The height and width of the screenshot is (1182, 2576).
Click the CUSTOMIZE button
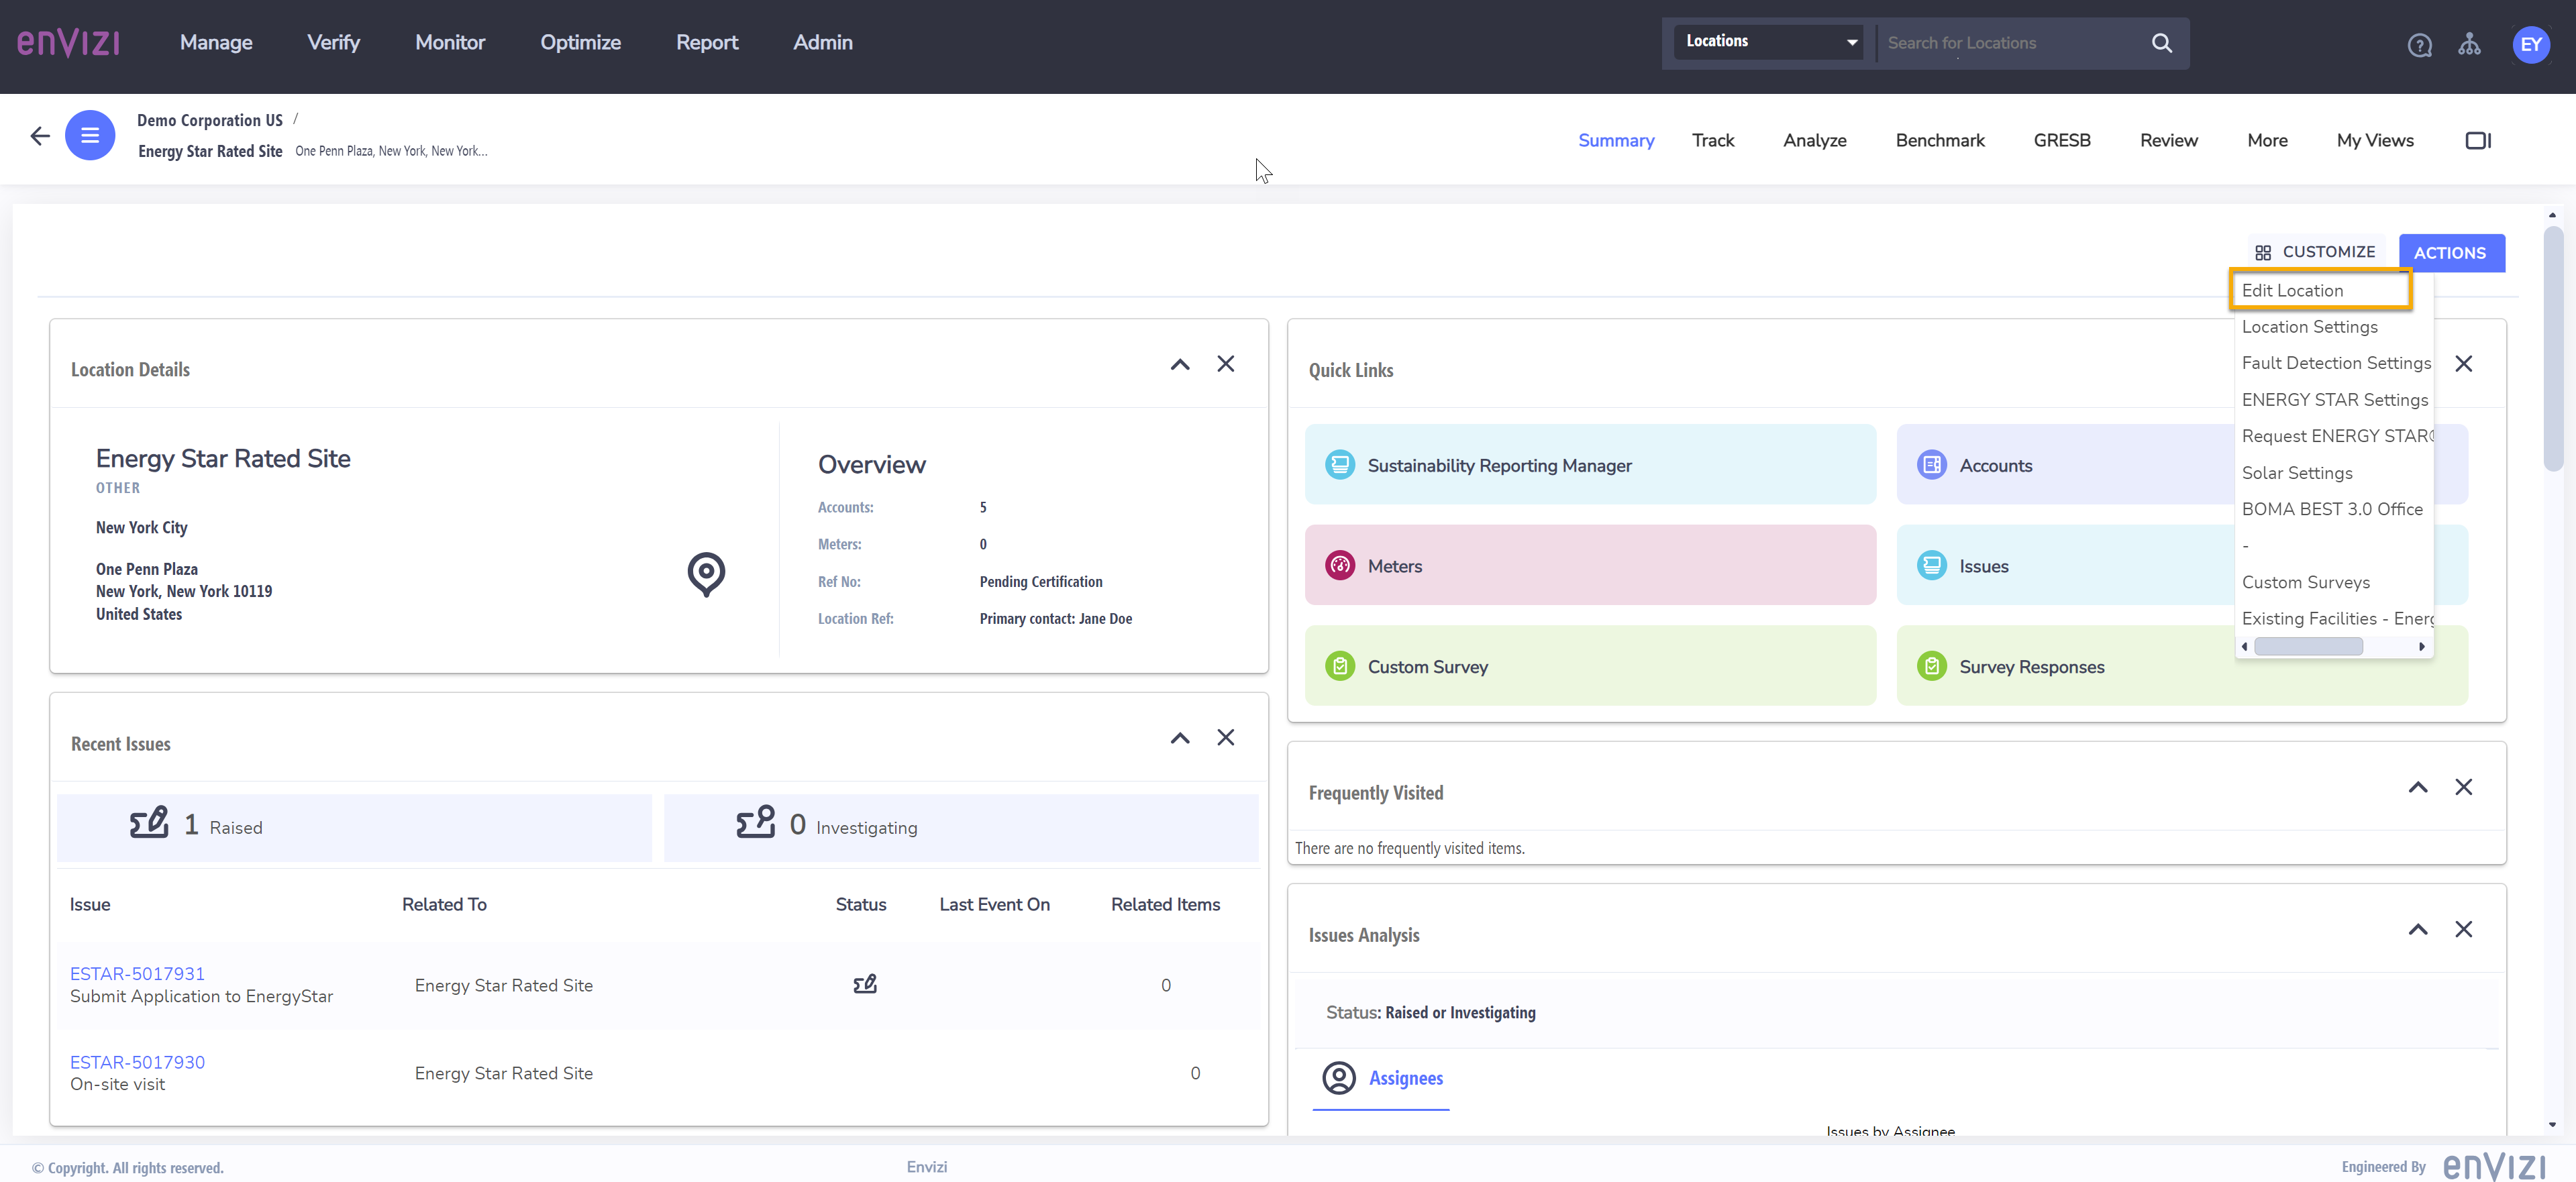2316,252
